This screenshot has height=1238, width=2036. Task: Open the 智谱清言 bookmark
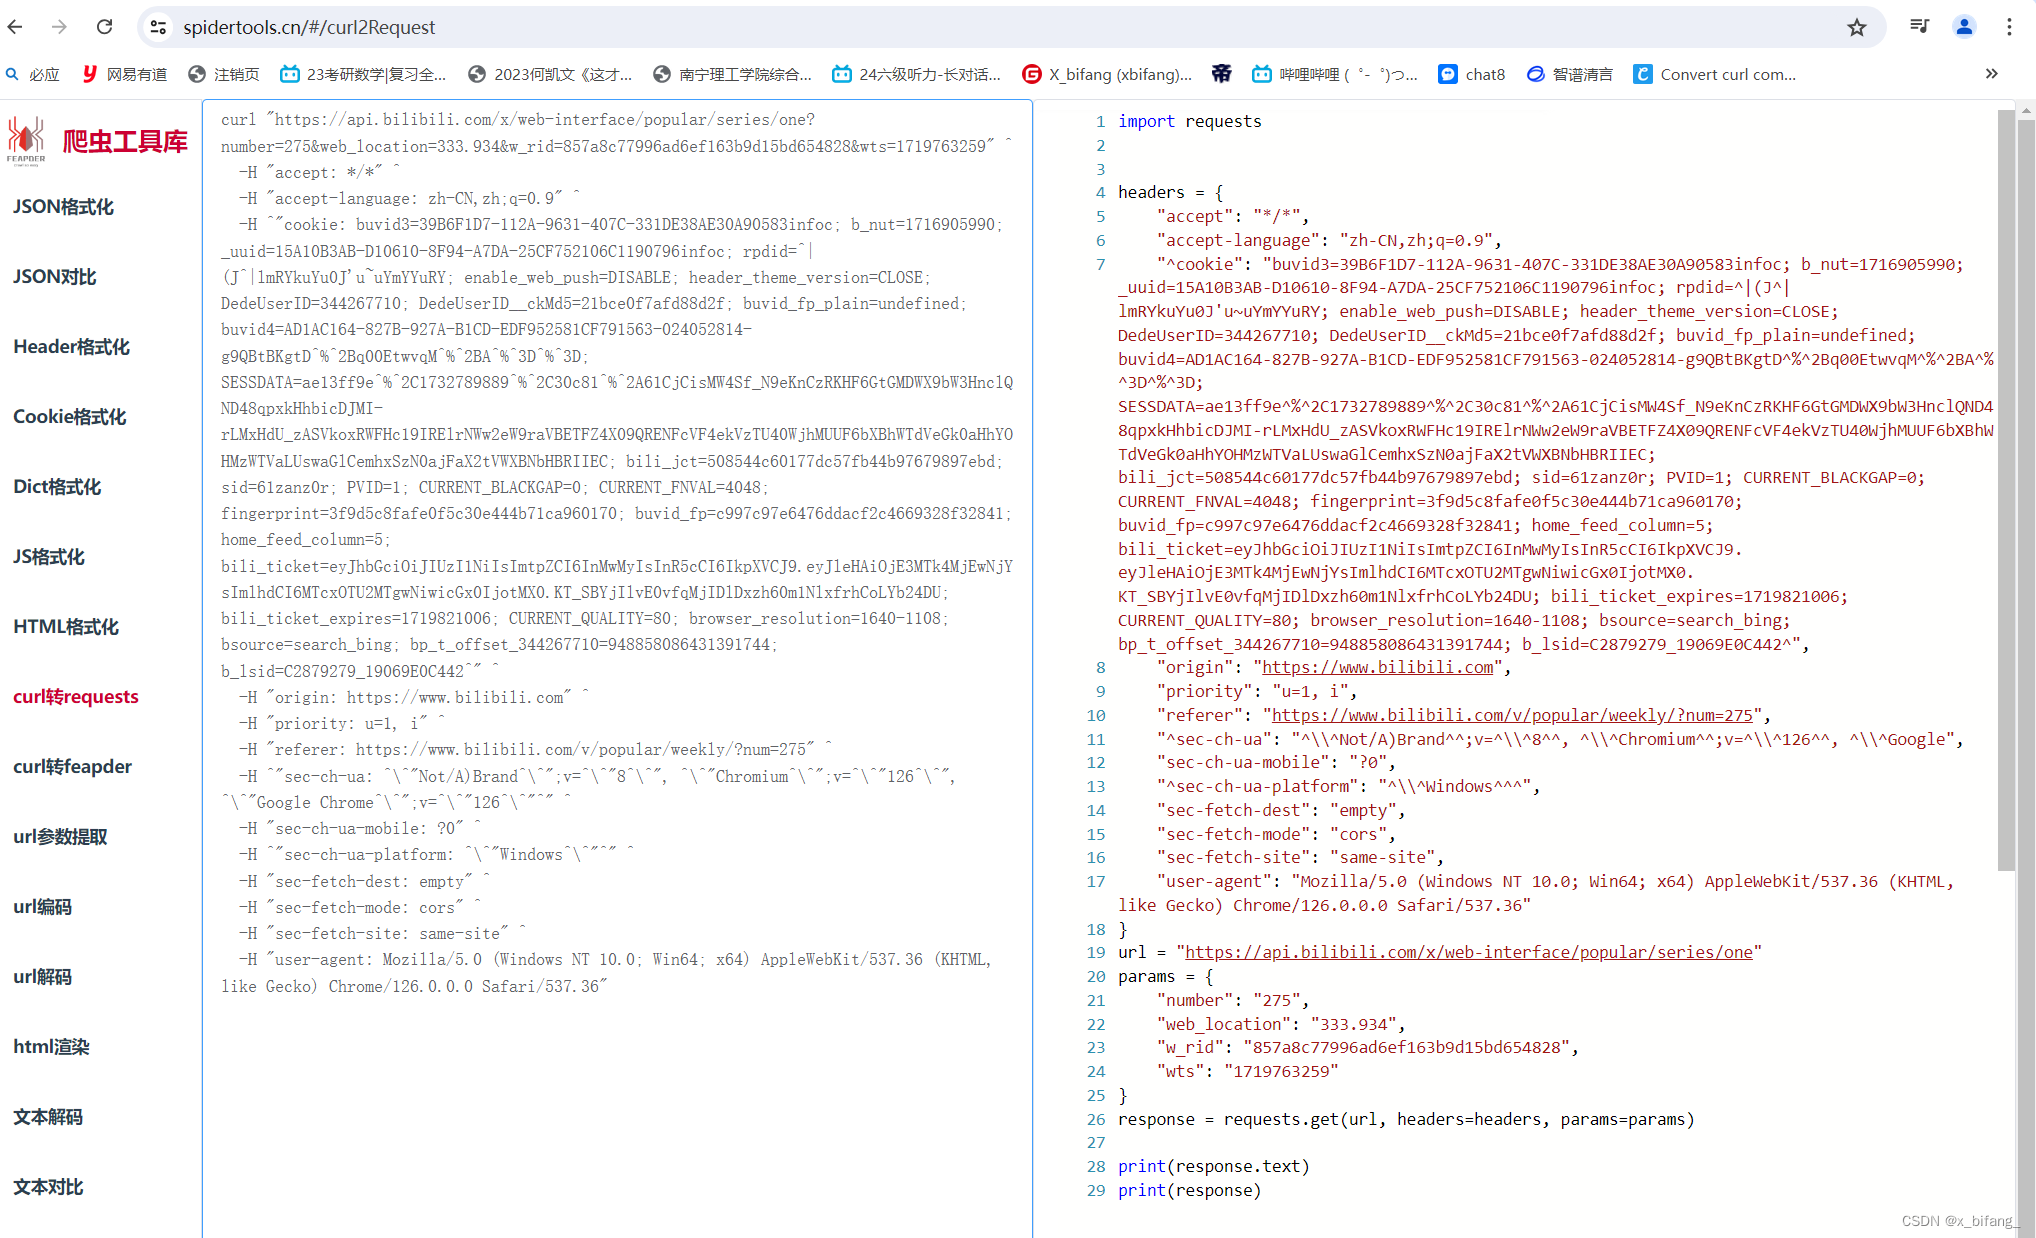point(1570,74)
